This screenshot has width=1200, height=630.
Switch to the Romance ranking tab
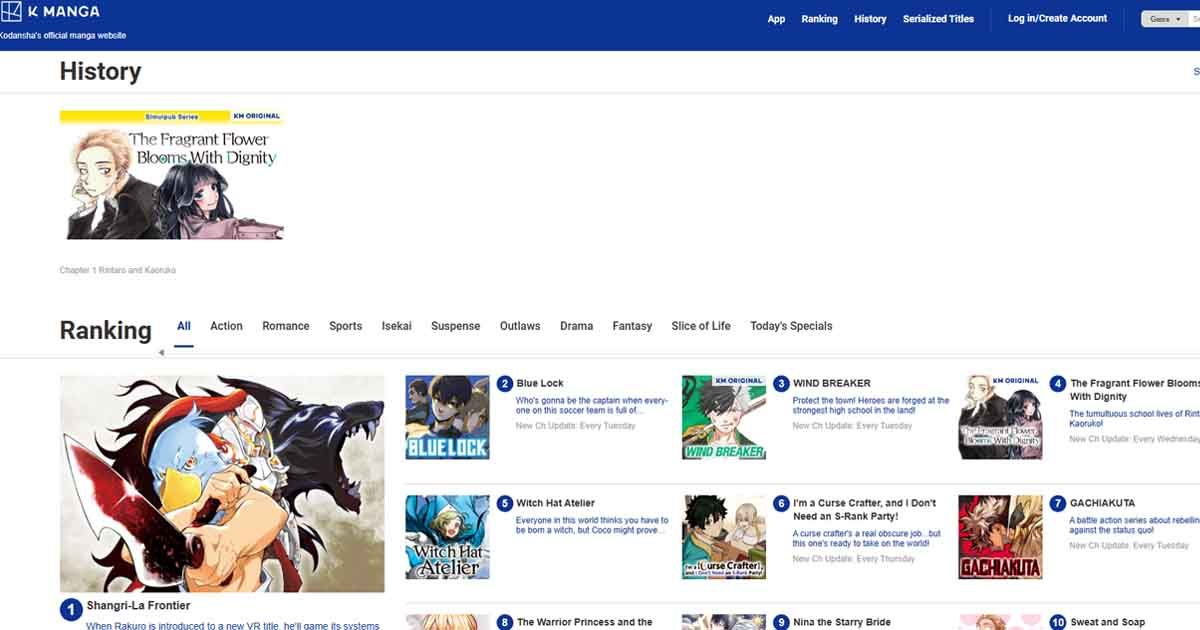[286, 326]
